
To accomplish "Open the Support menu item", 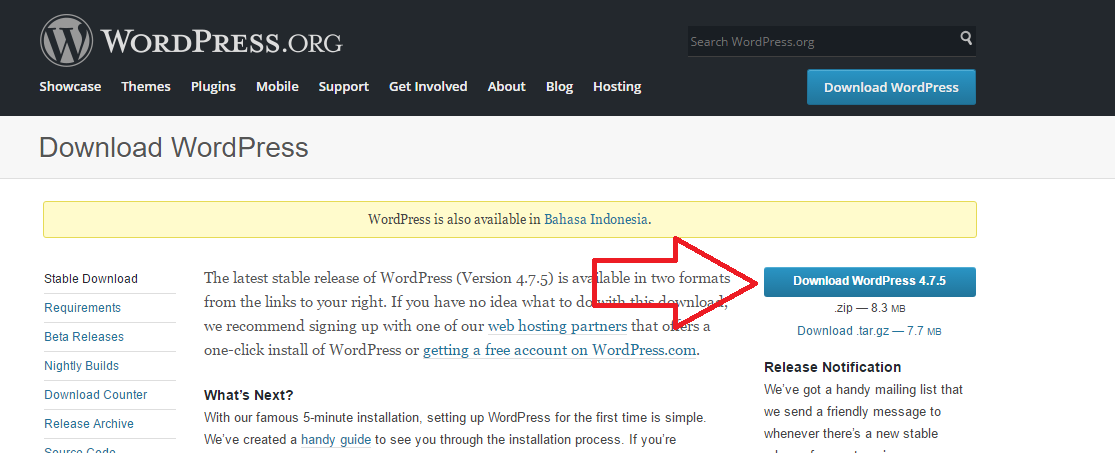I will 343,87.
